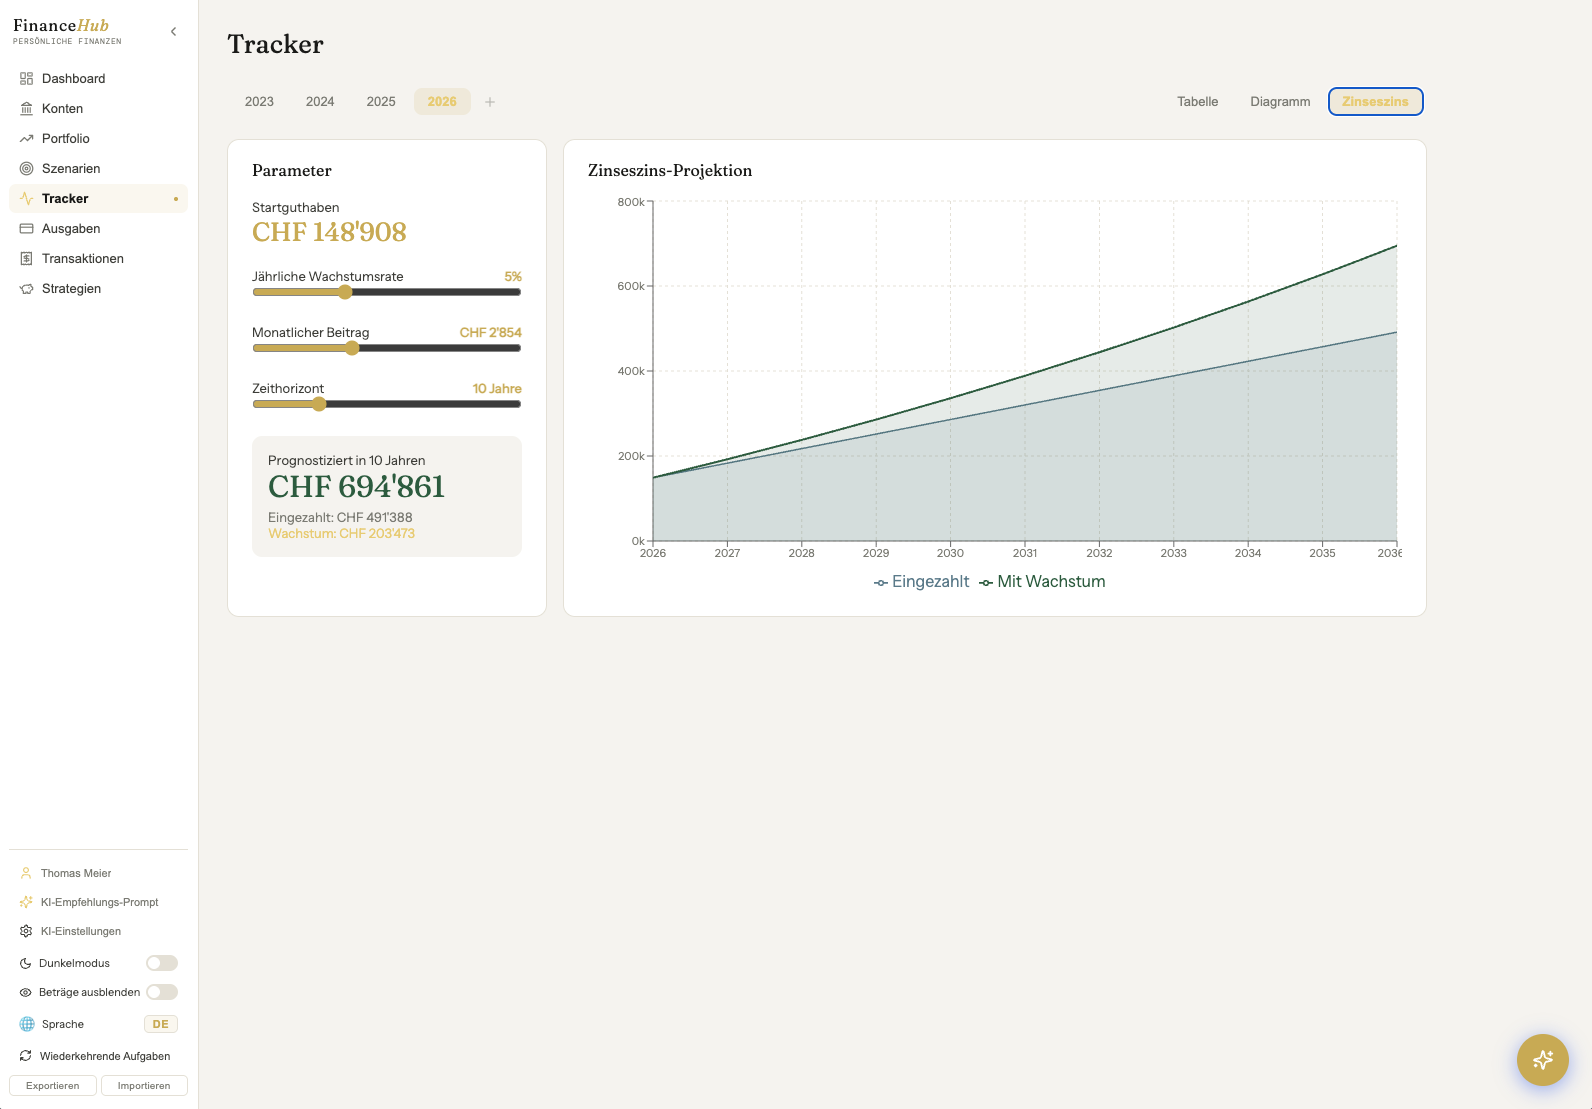This screenshot has width=1592, height=1109.
Task: Click the Strategien piggy bank icon
Action: coord(27,289)
